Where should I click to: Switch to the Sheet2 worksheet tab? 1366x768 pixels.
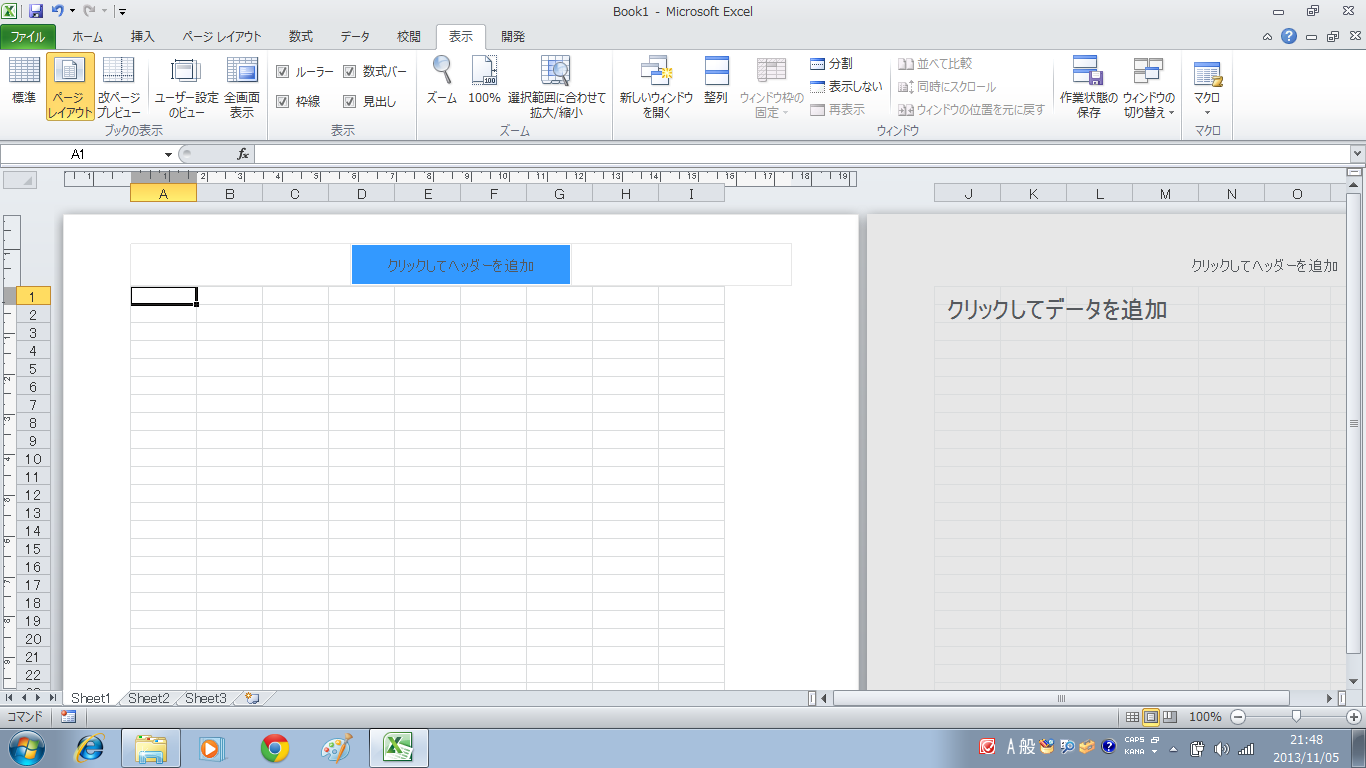coord(148,698)
